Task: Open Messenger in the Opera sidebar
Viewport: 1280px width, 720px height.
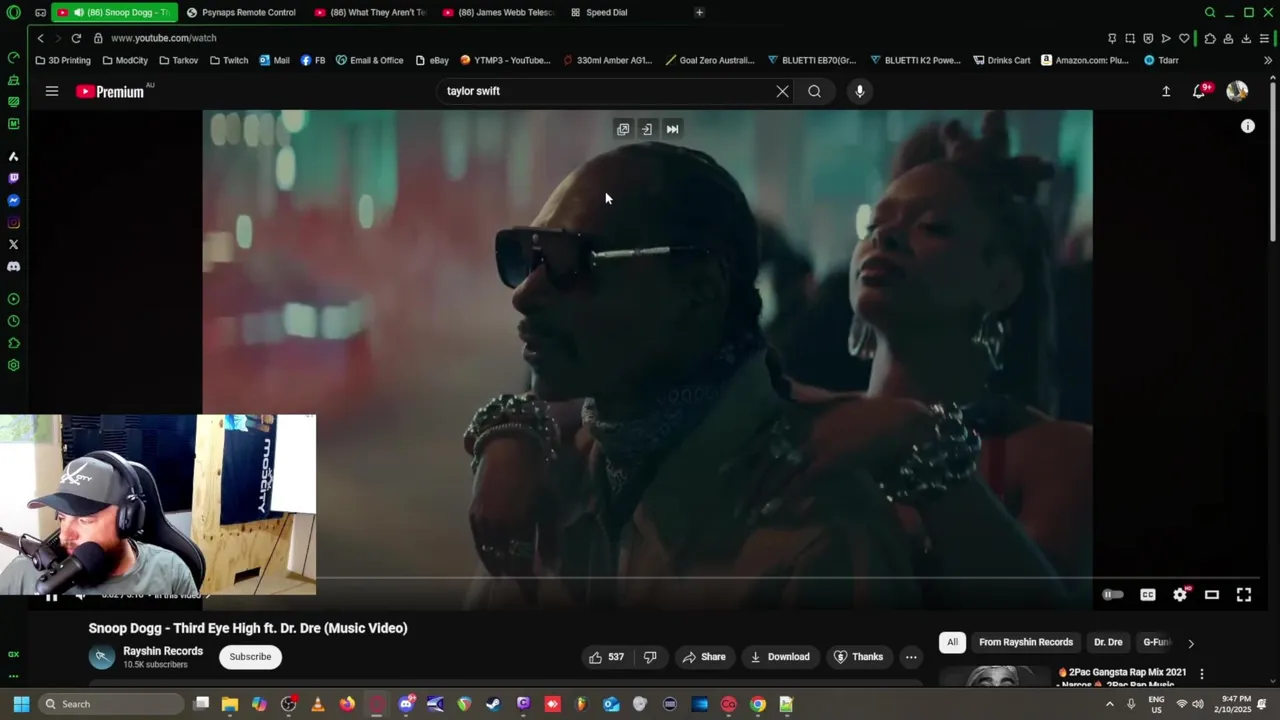Action: tap(13, 200)
